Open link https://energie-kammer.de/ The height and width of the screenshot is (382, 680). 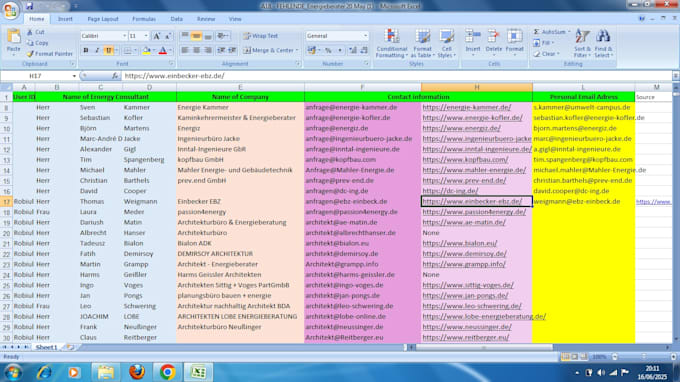[467, 107]
